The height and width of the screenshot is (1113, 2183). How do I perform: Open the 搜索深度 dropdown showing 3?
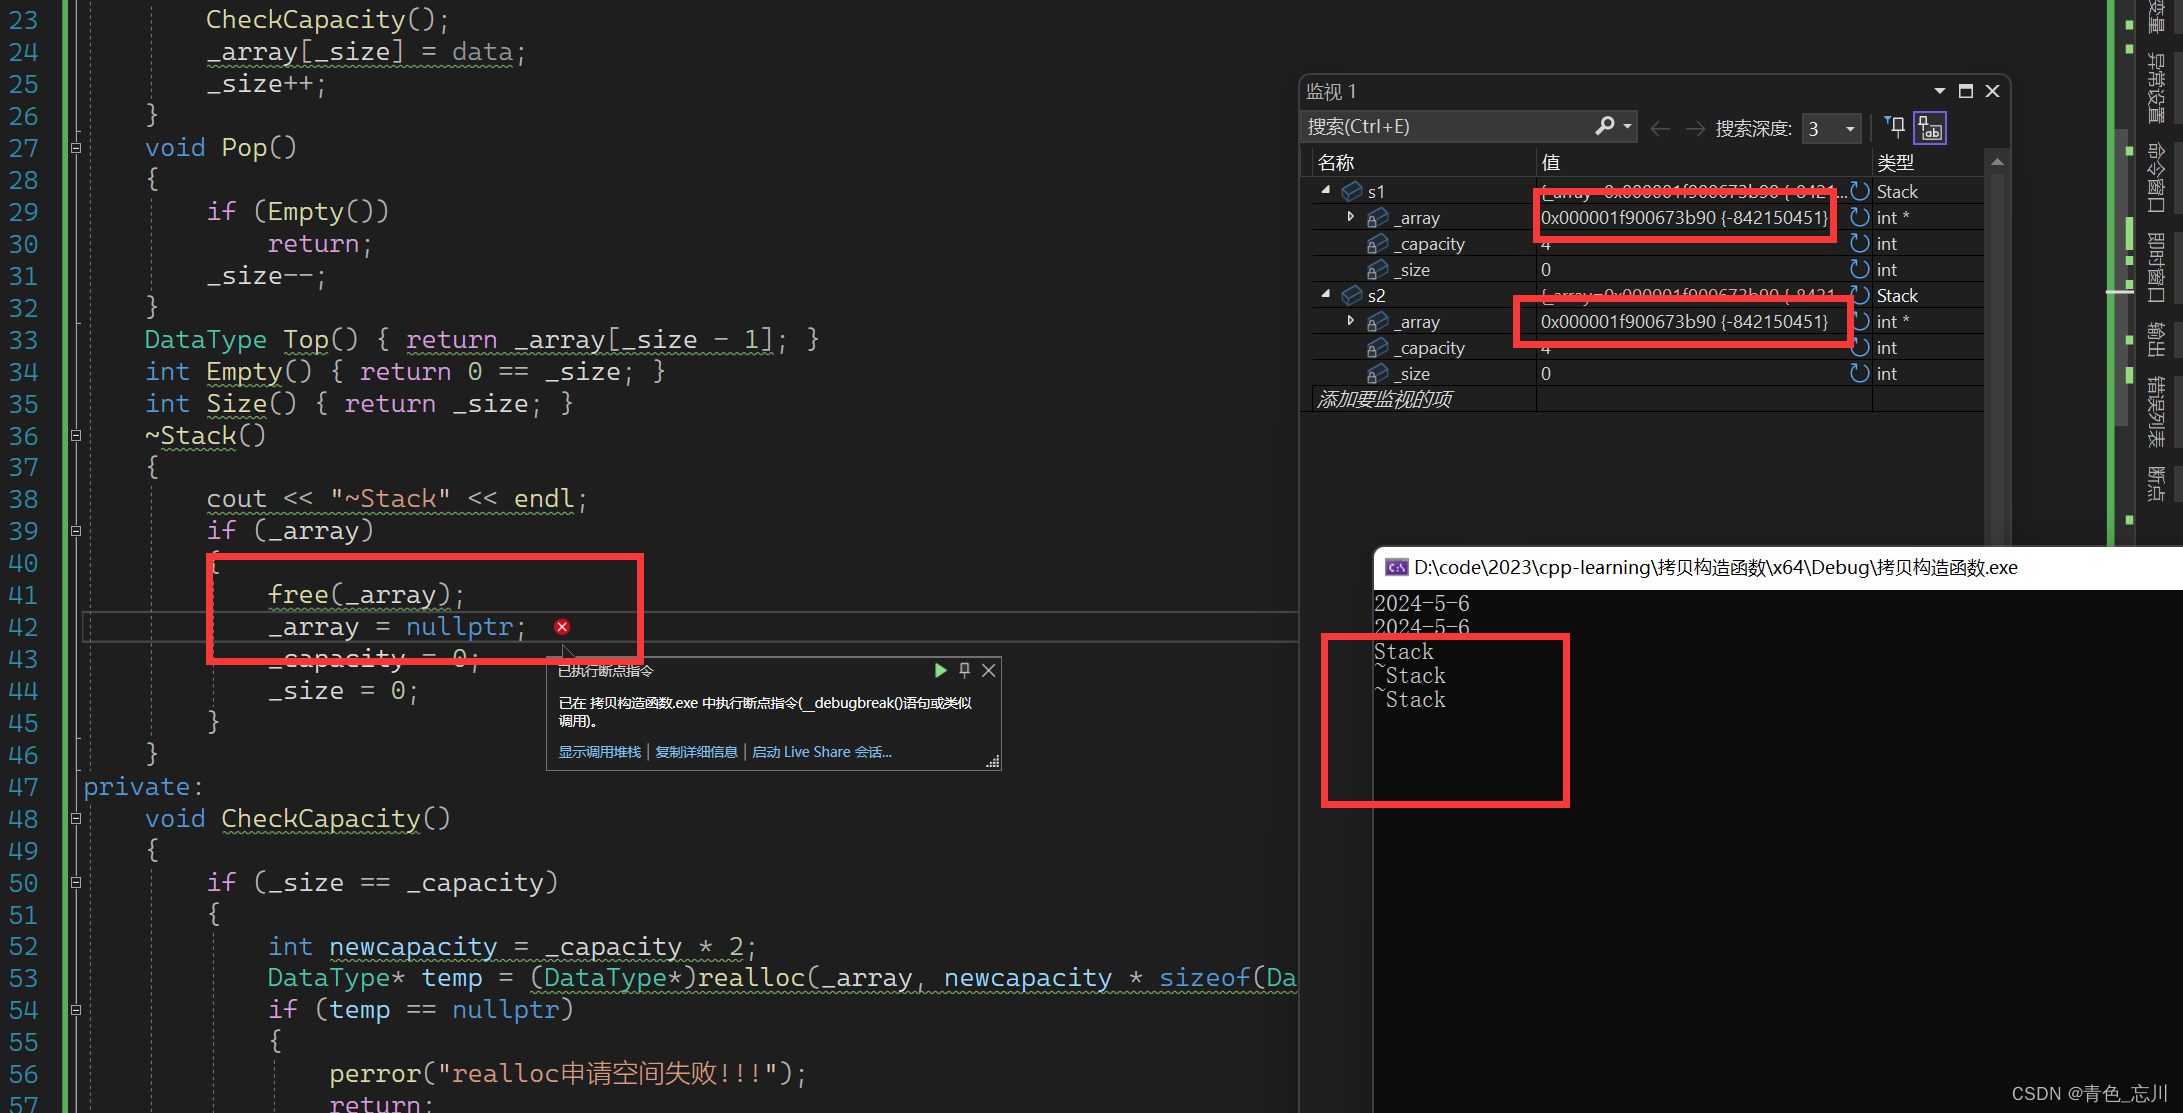1831,128
